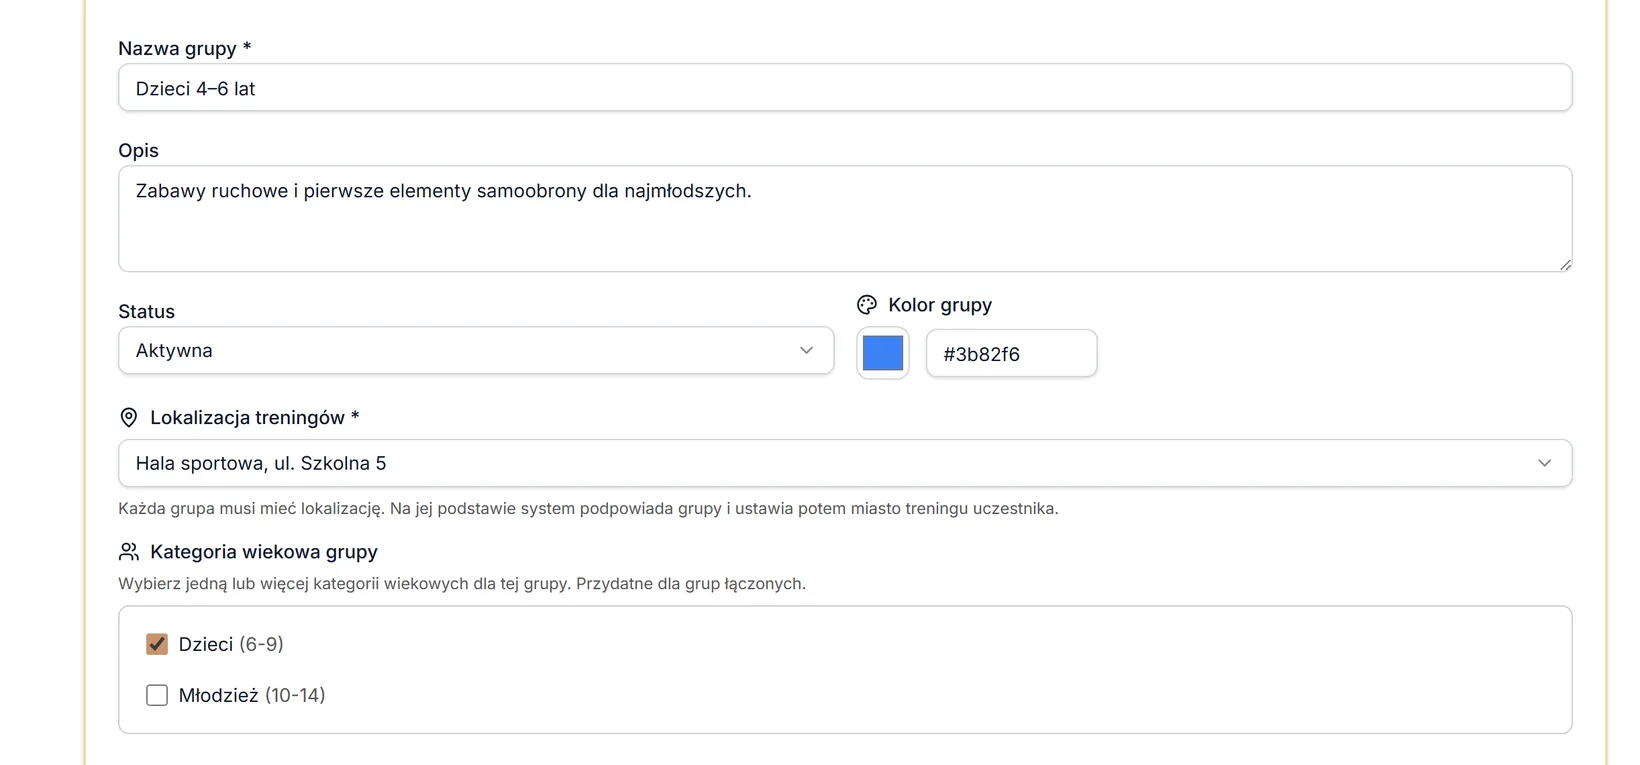Open the Status dropdown showing Aktywna
Image resolution: width=1640 pixels, height=765 pixels.
tap(476, 351)
